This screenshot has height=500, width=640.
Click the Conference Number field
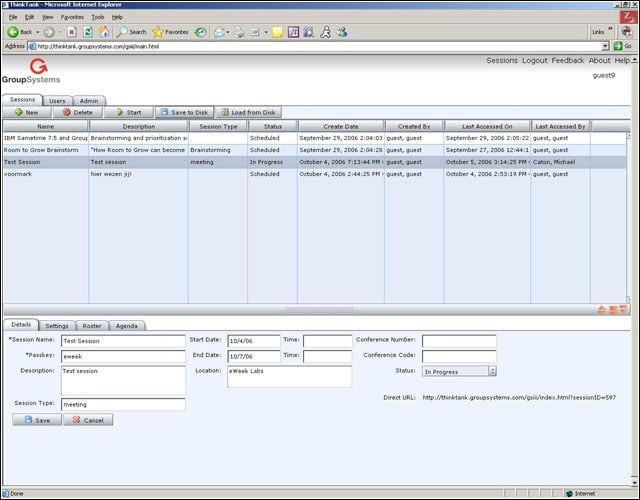click(x=459, y=341)
